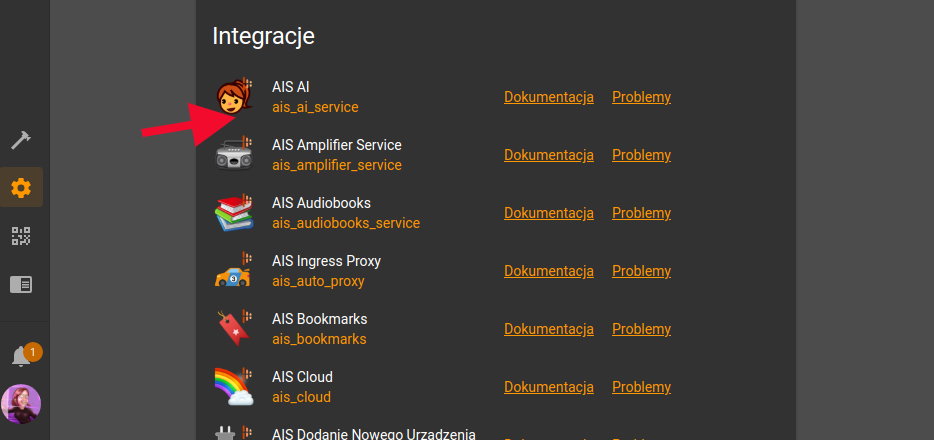Click the ais_ai_service domain text
Viewport: 934px width, 440px height.
[315, 107]
